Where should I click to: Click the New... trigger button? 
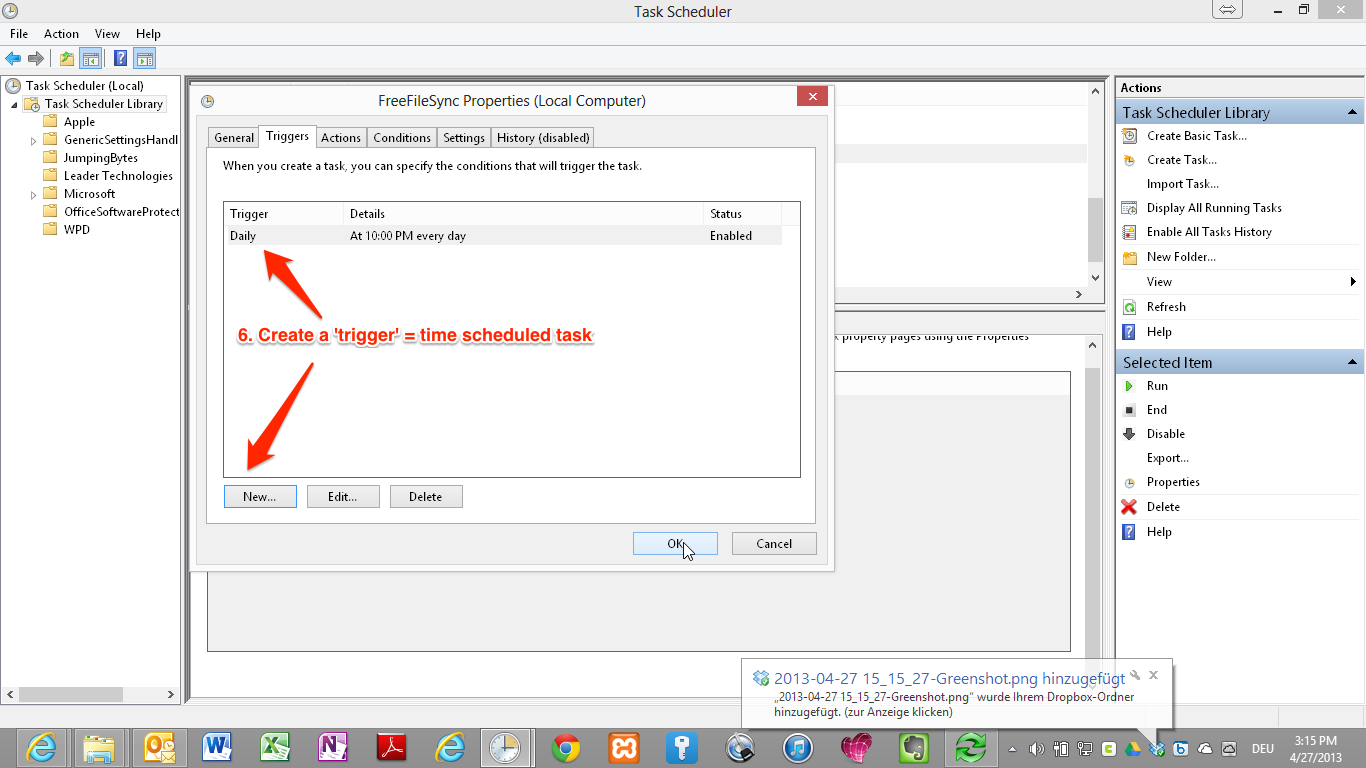coord(260,497)
